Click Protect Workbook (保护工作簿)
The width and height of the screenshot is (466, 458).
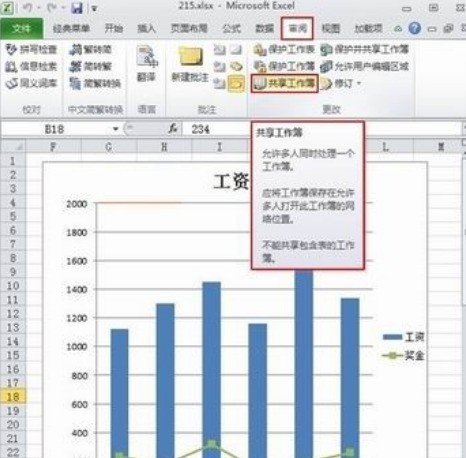284,66
